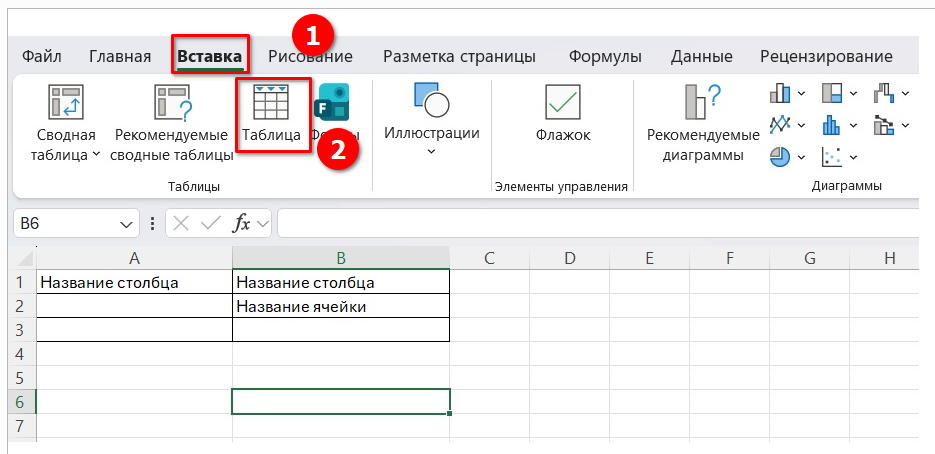Screen dimensions: 935x454
Task: Click the cancel (X) formula button
Action: (181, 224)
